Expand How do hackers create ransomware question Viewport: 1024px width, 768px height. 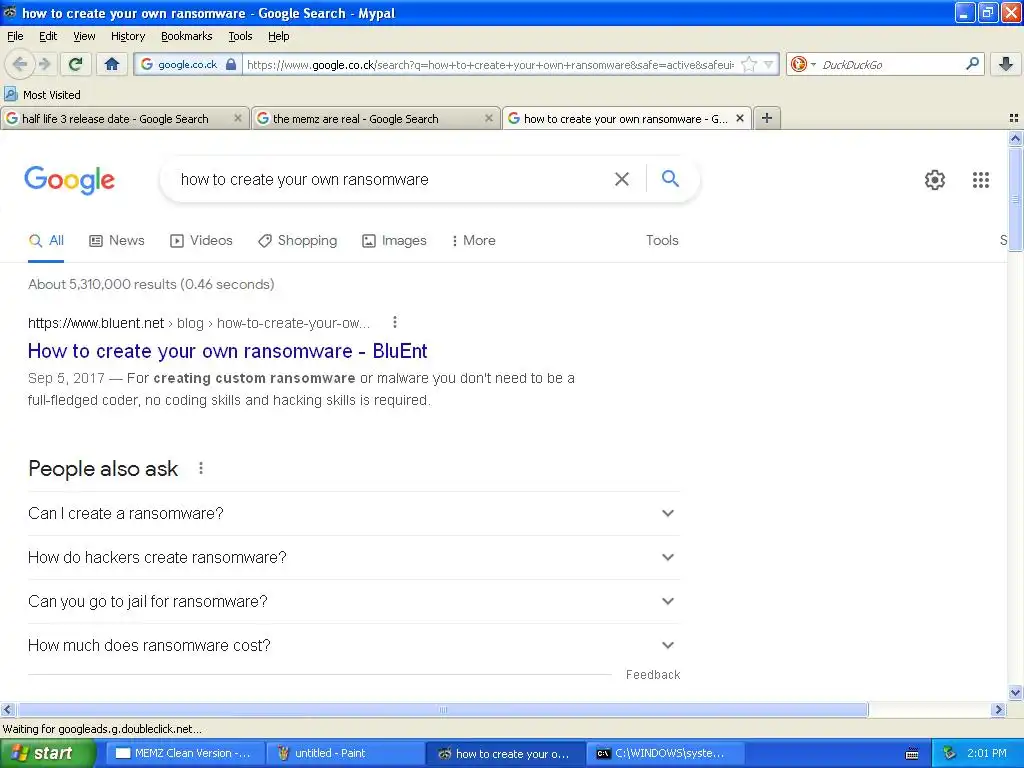pos(353,557)
